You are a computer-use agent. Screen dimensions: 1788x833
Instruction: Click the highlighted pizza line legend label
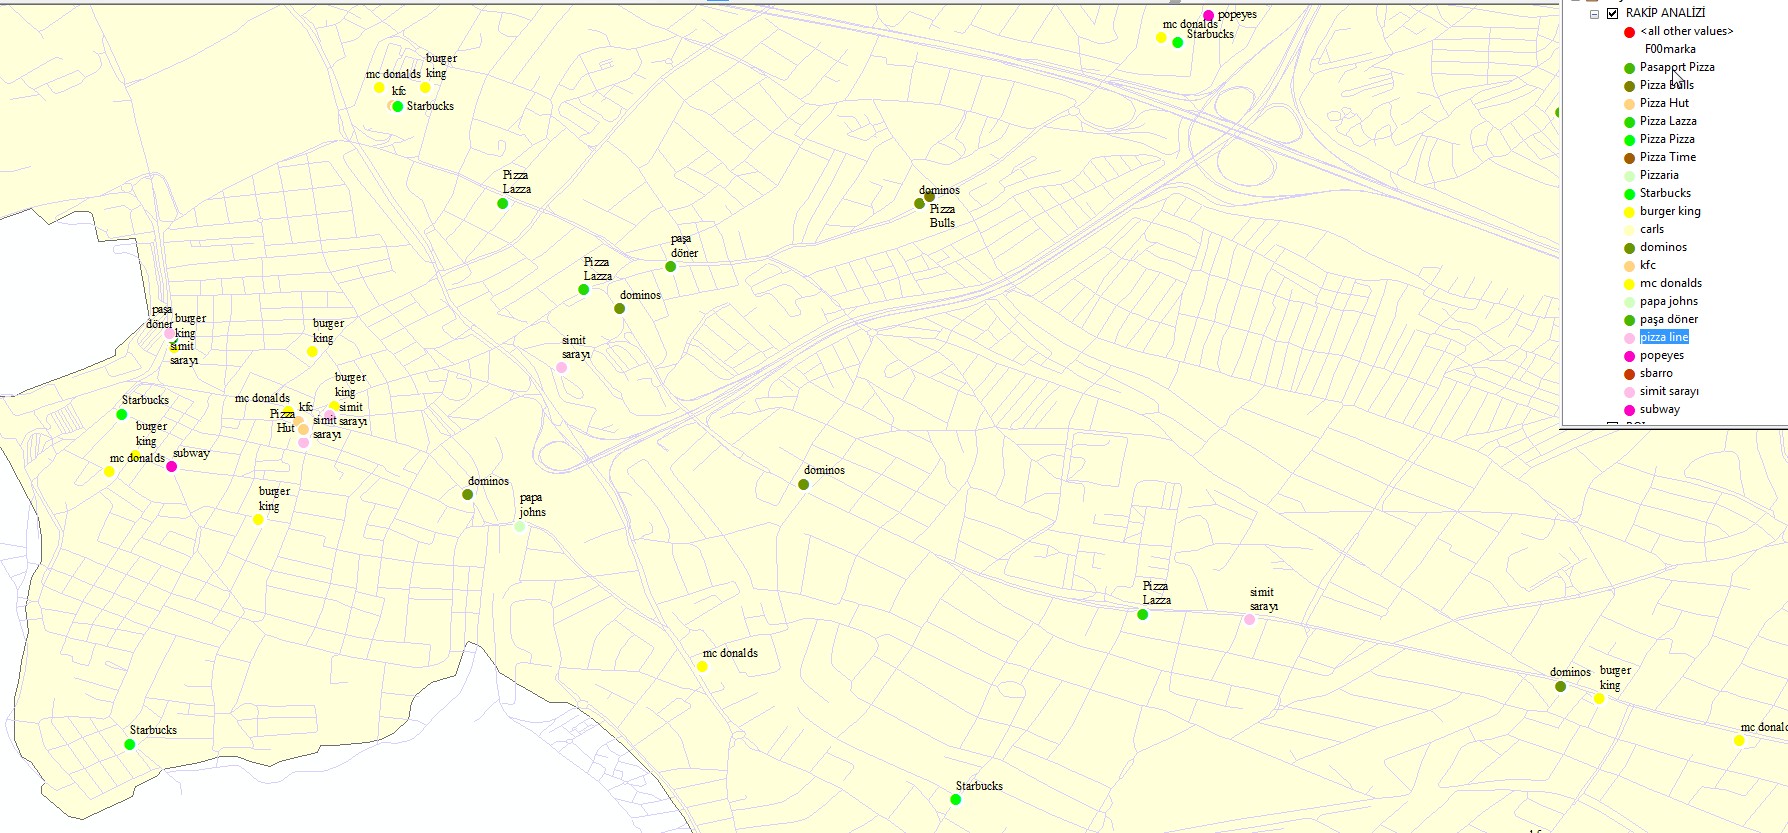point(1664,337)
